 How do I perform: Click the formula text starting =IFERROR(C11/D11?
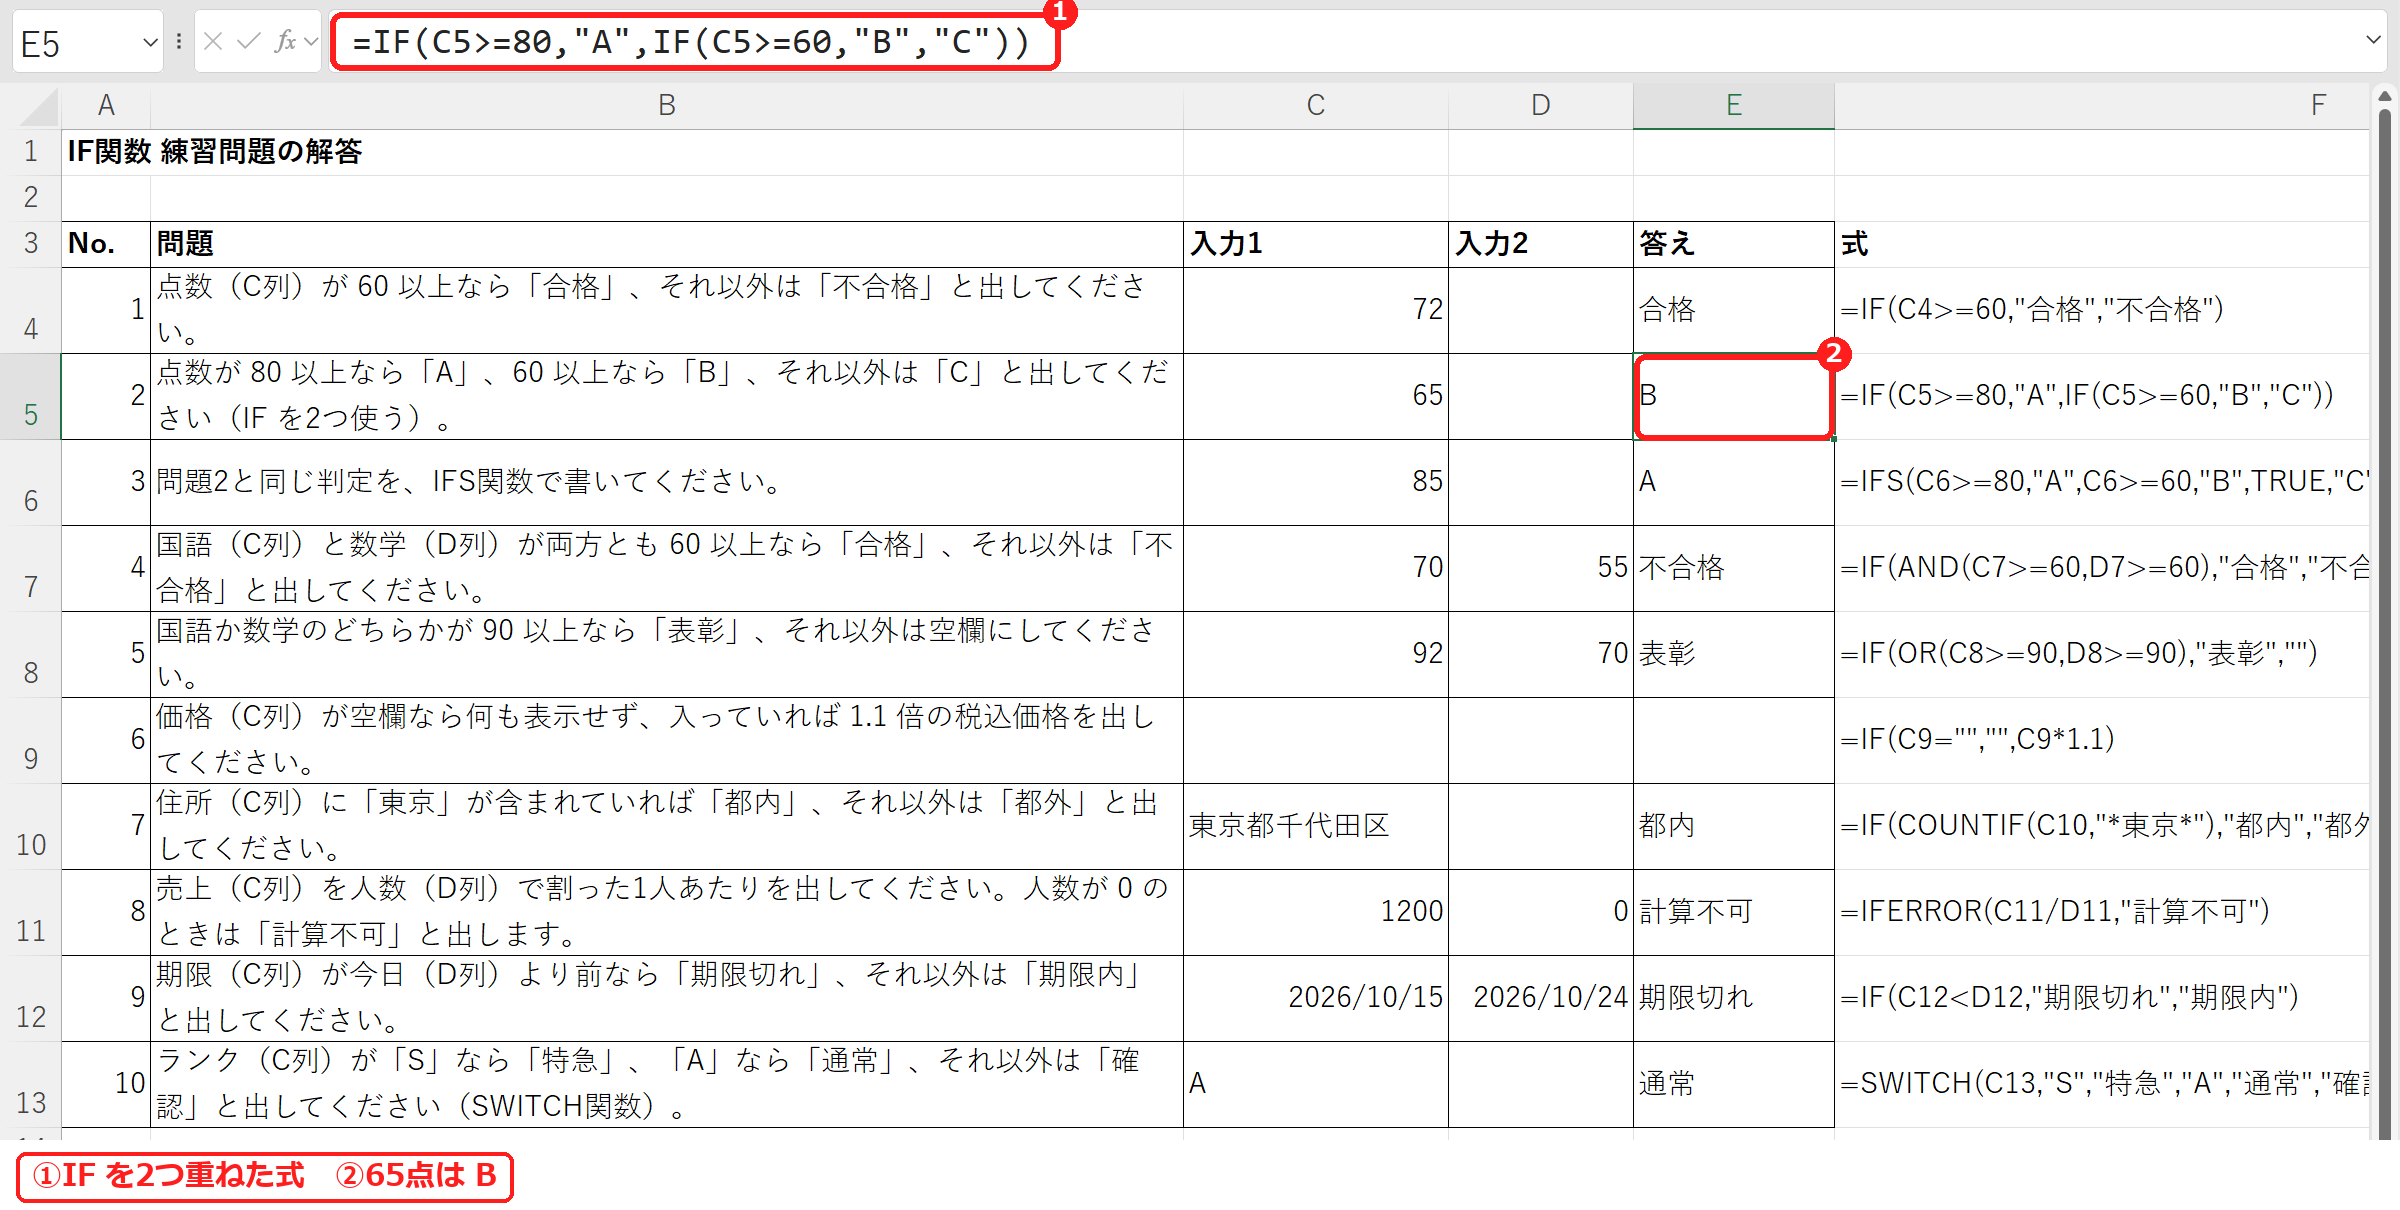[2055, 912]
